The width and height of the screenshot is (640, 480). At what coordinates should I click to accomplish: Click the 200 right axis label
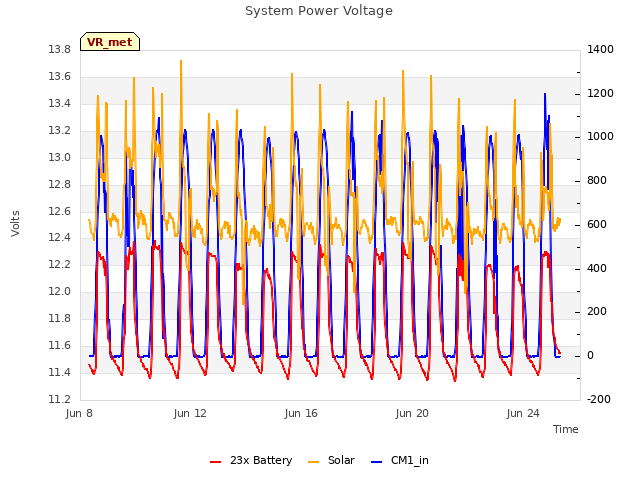(x=597, y=312)
